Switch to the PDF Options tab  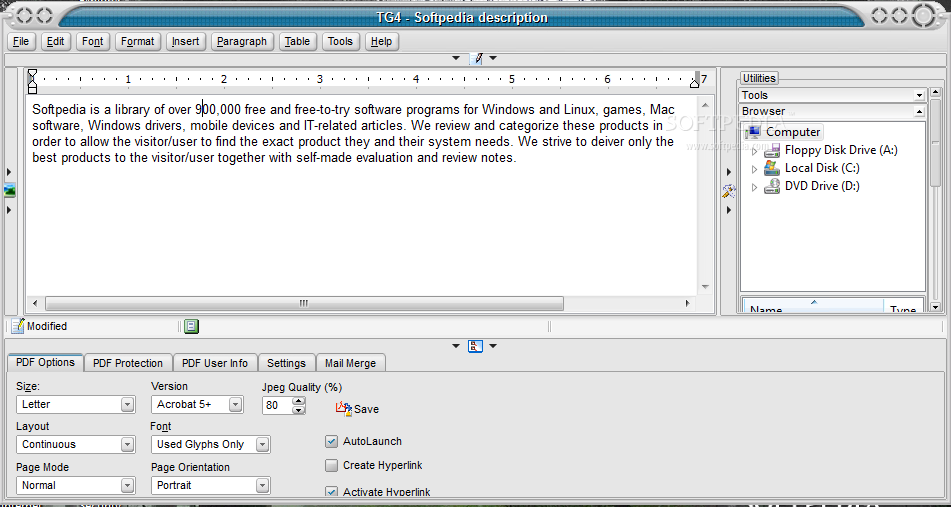pos(45,363)
